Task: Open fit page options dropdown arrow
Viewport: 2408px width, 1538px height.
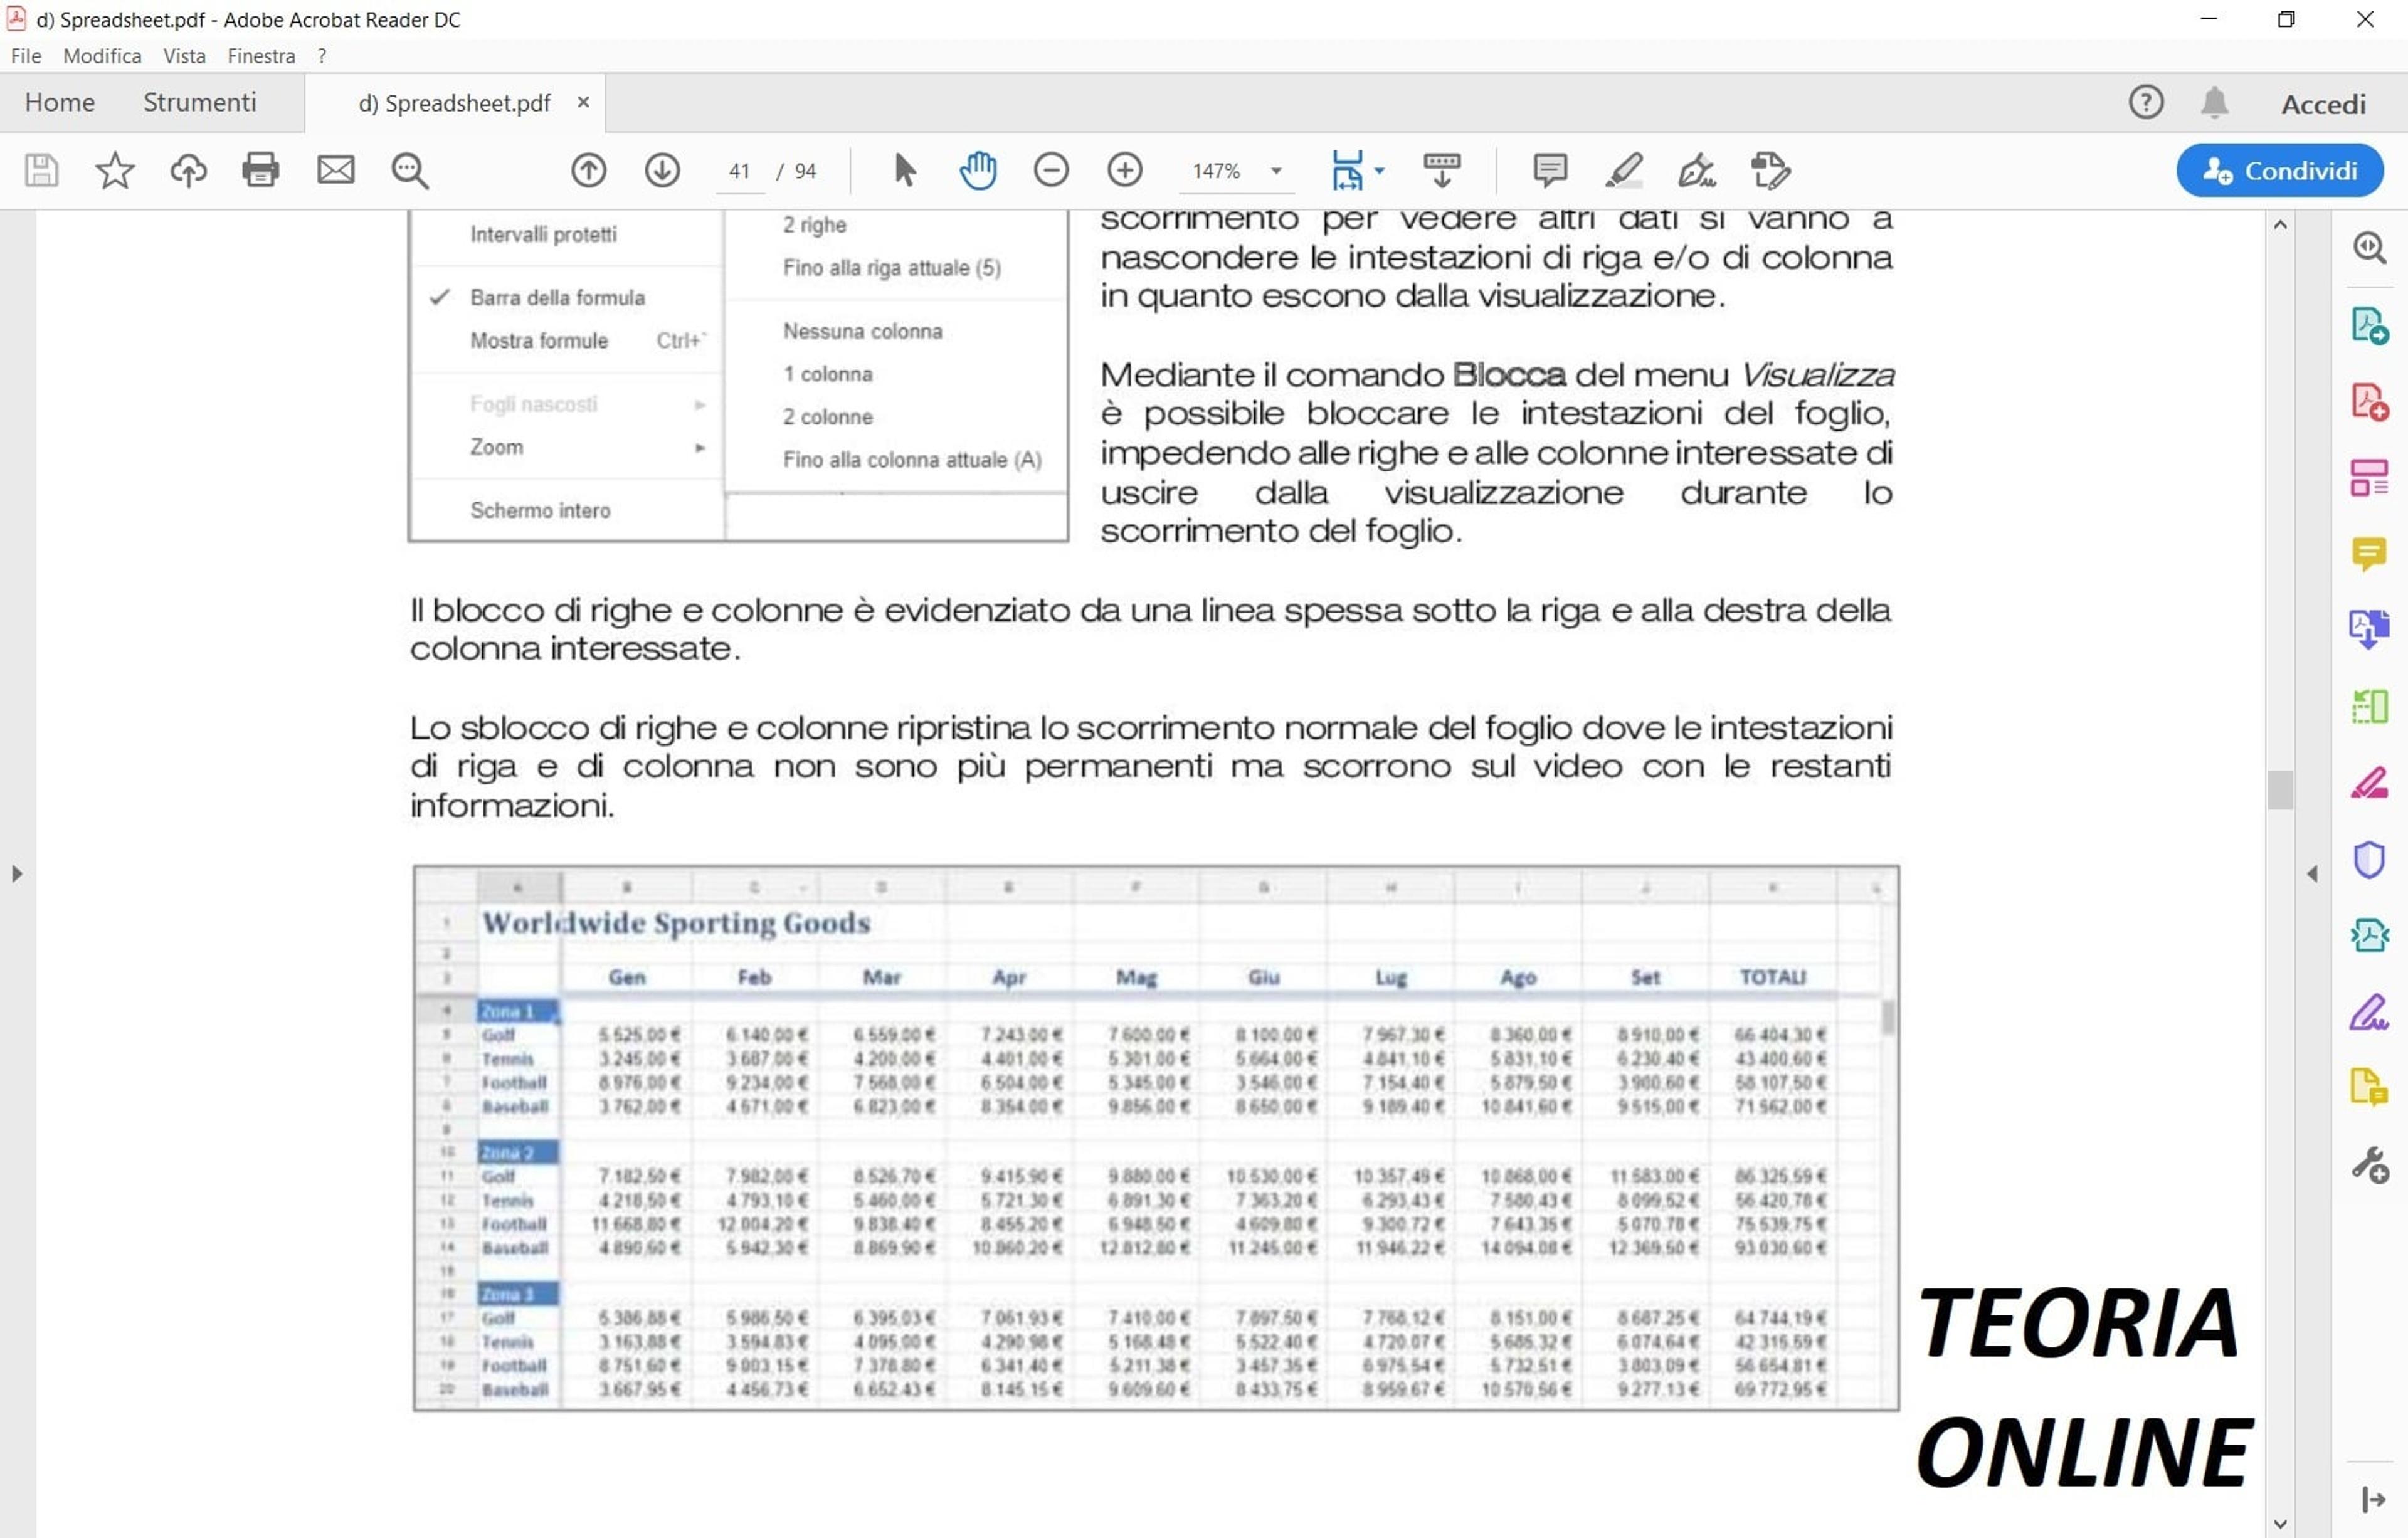Action: (x=1380, y=171)
